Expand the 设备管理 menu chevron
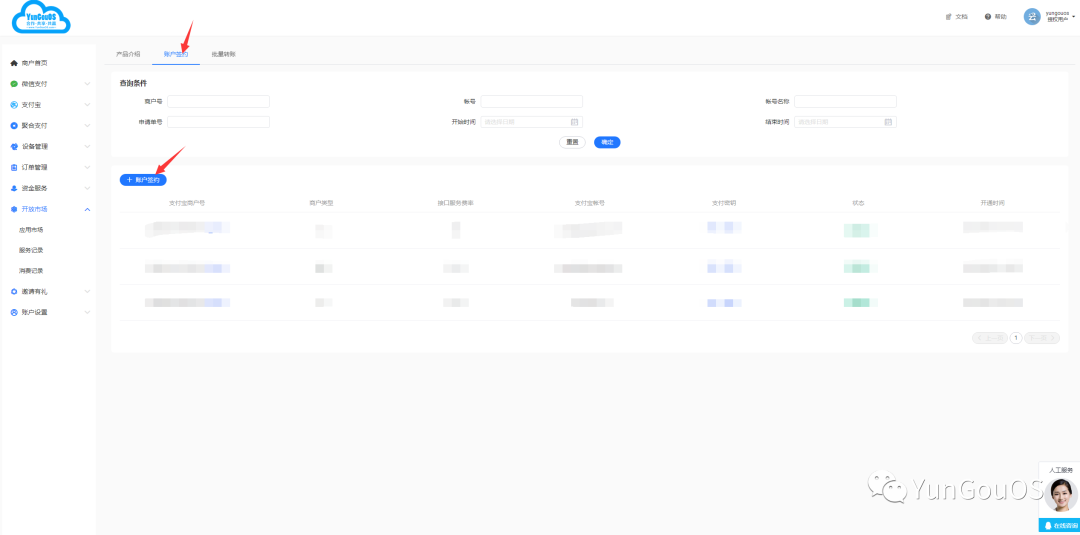The image size is (1080, 535). [x=87, y=147]
